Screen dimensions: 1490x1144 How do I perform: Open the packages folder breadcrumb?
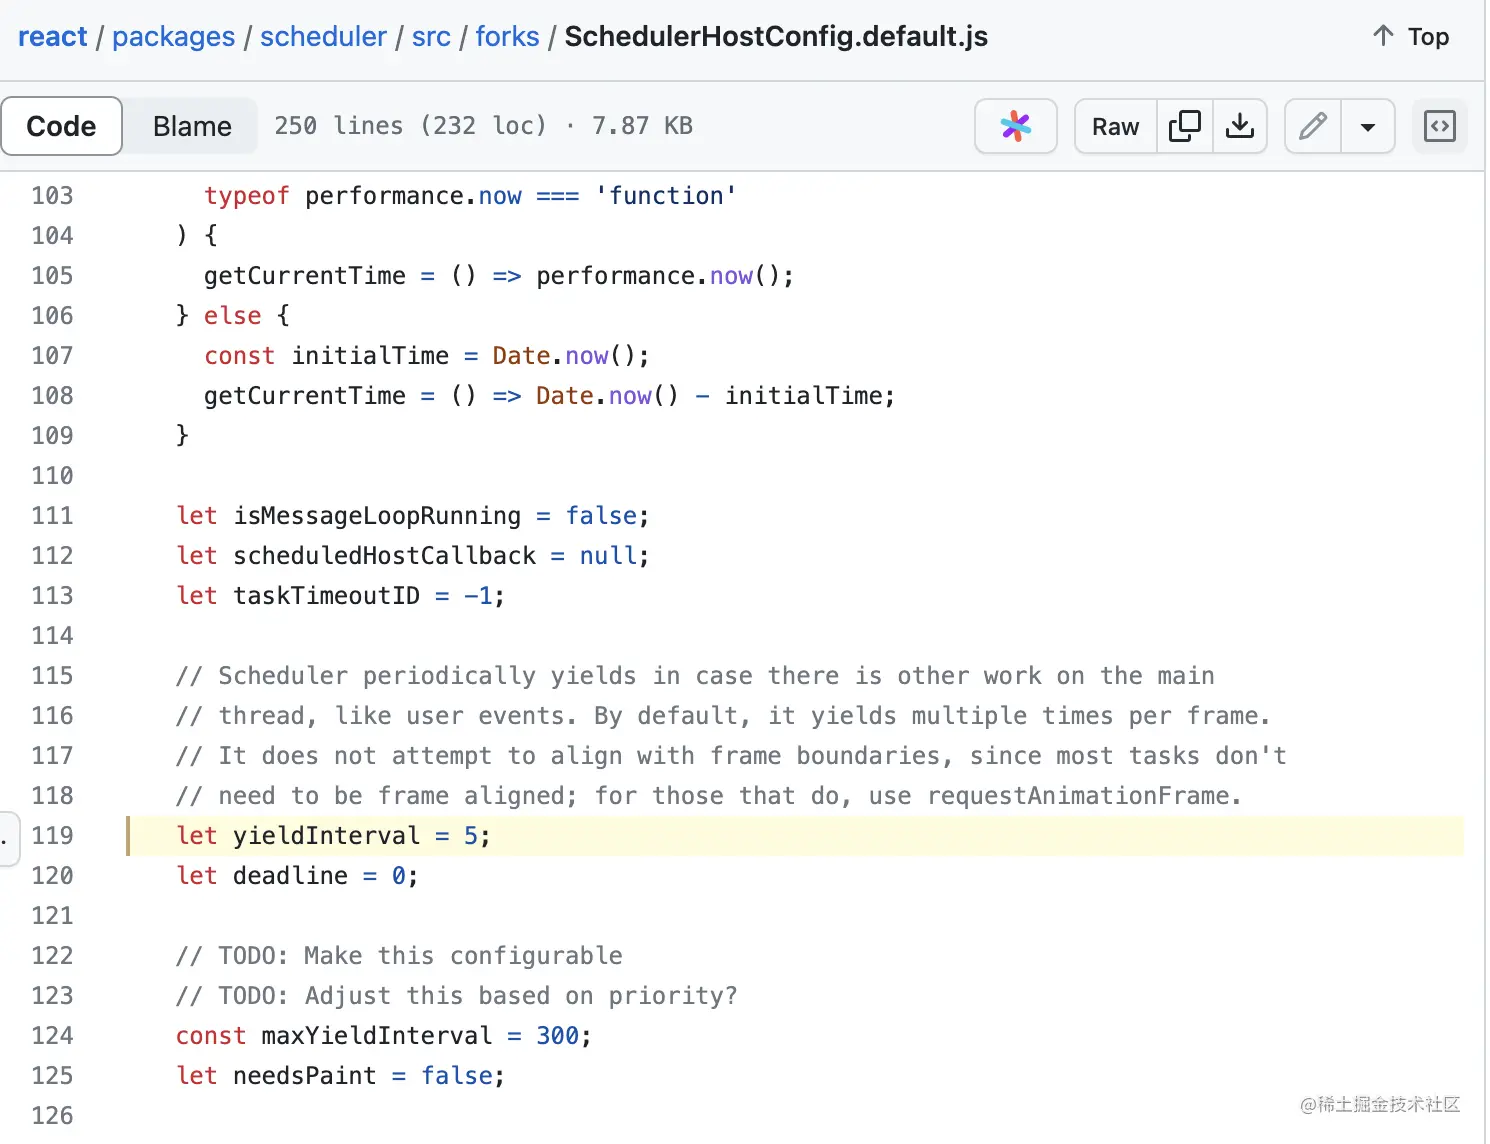[x=173, y=36]
